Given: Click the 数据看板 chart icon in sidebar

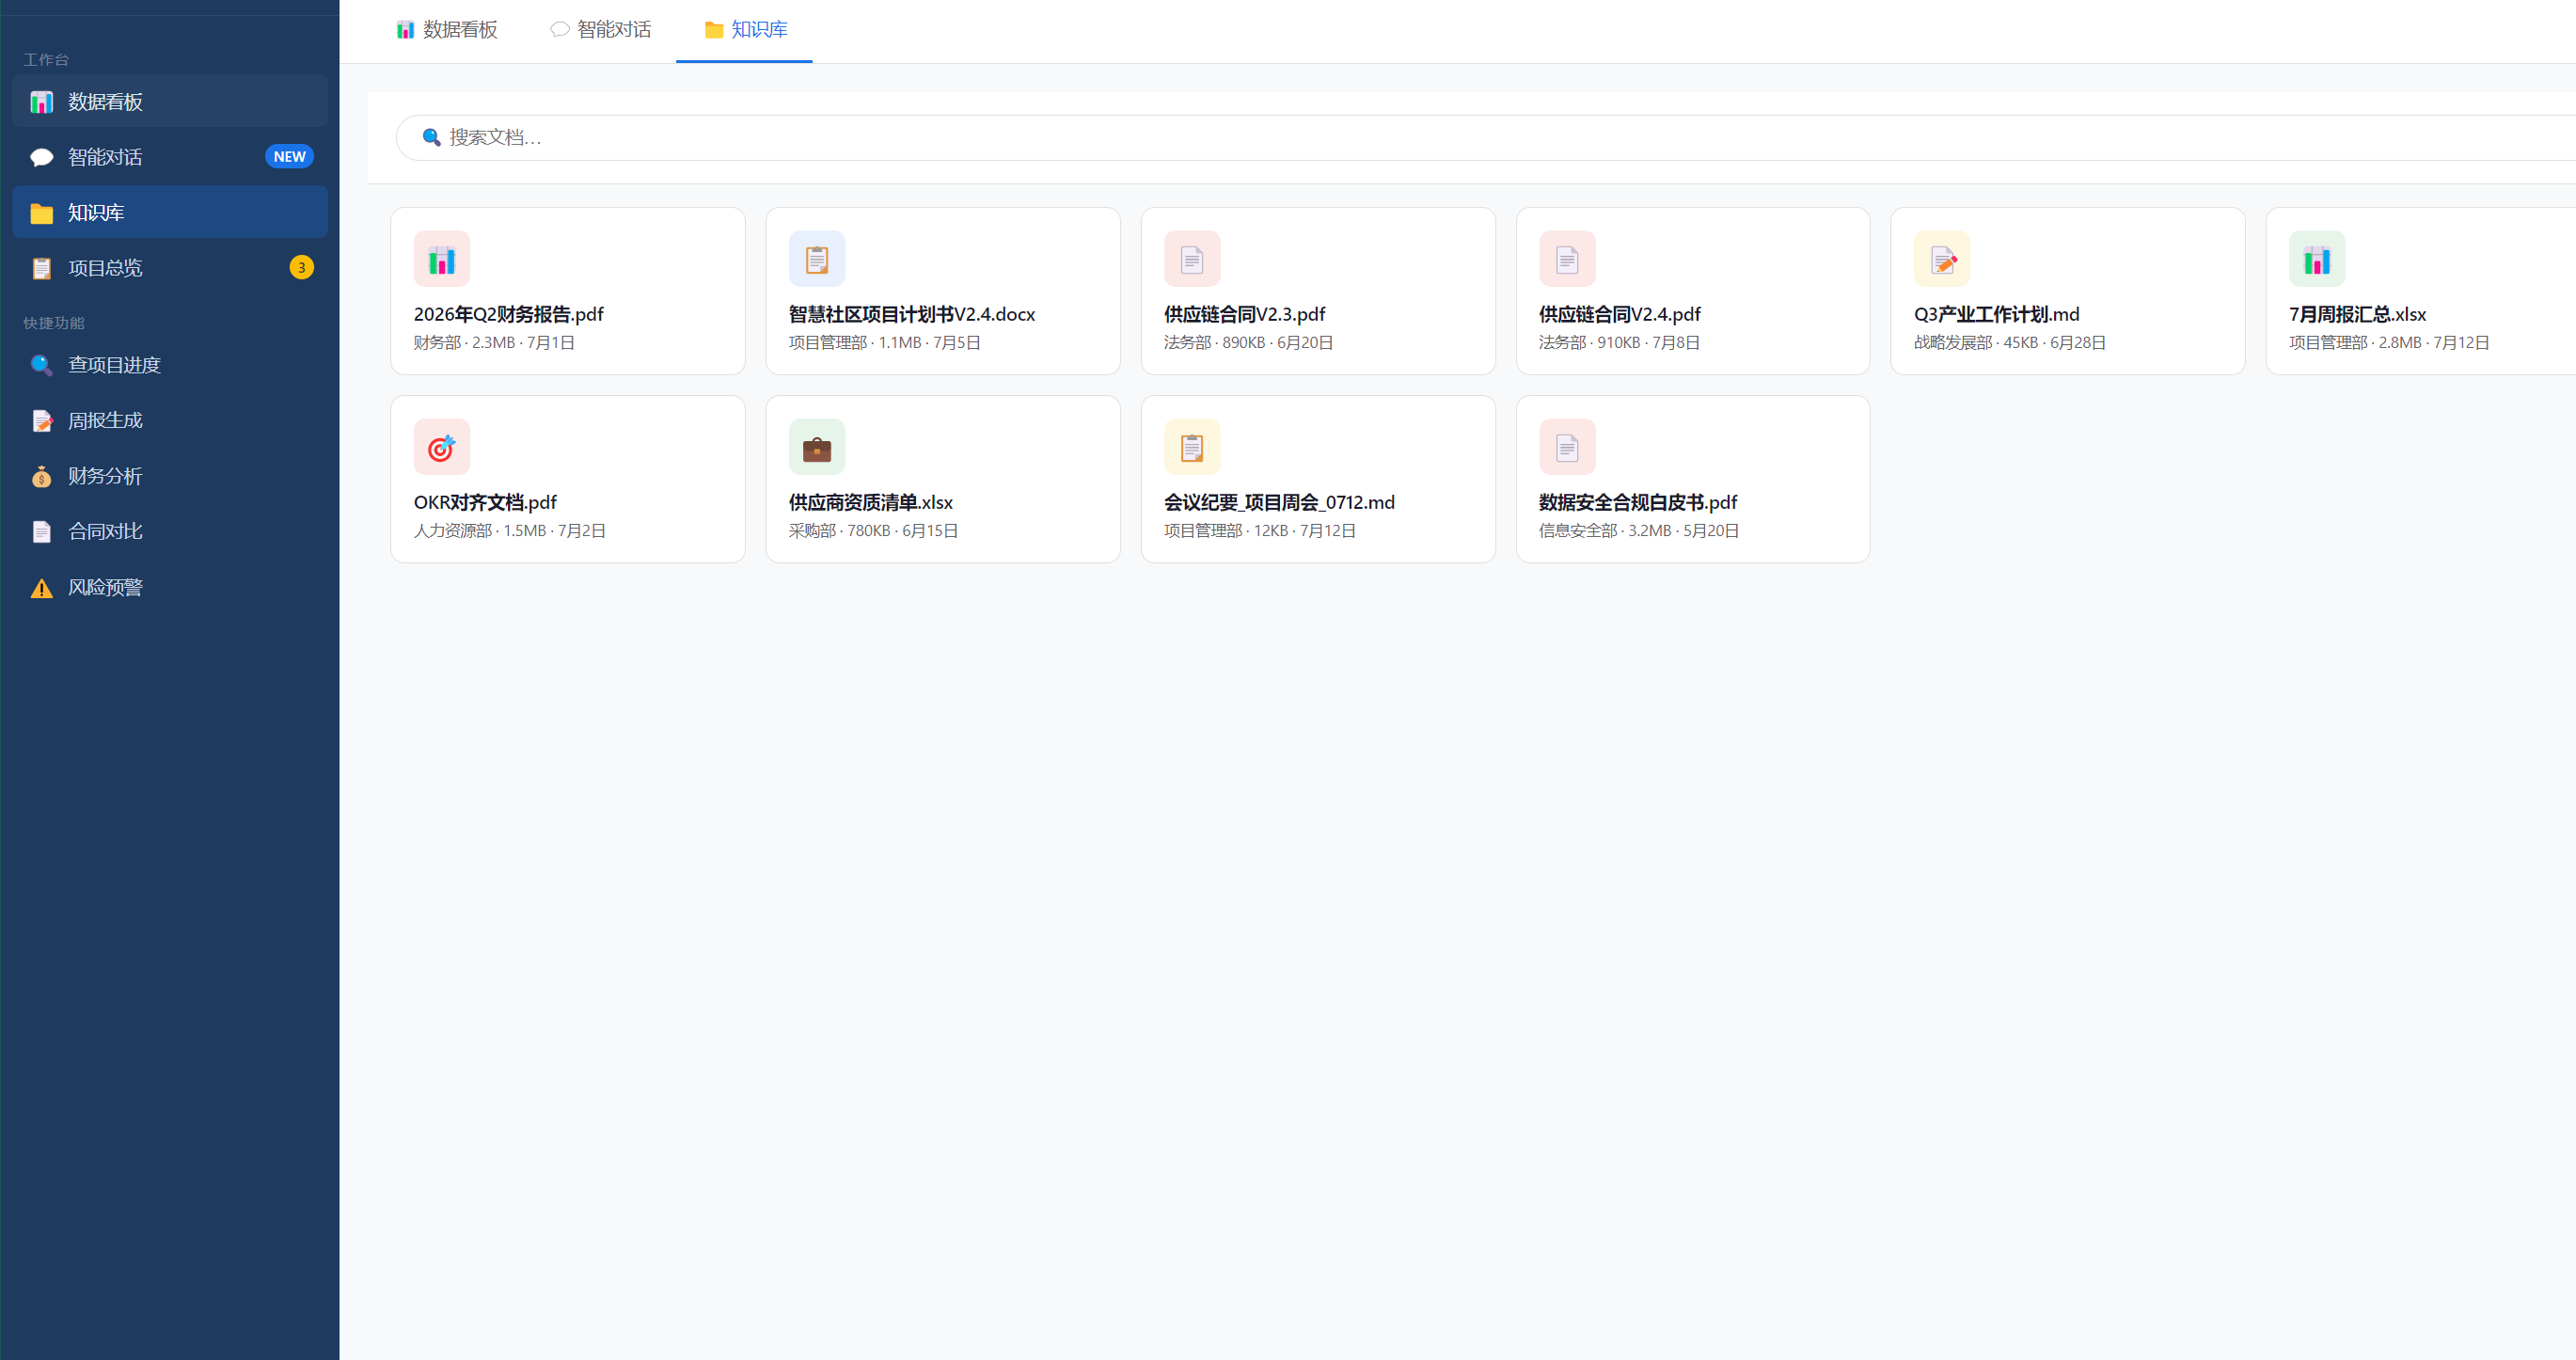Looking at the screenshot, I should pyautogui.click(x=41, y=102).
